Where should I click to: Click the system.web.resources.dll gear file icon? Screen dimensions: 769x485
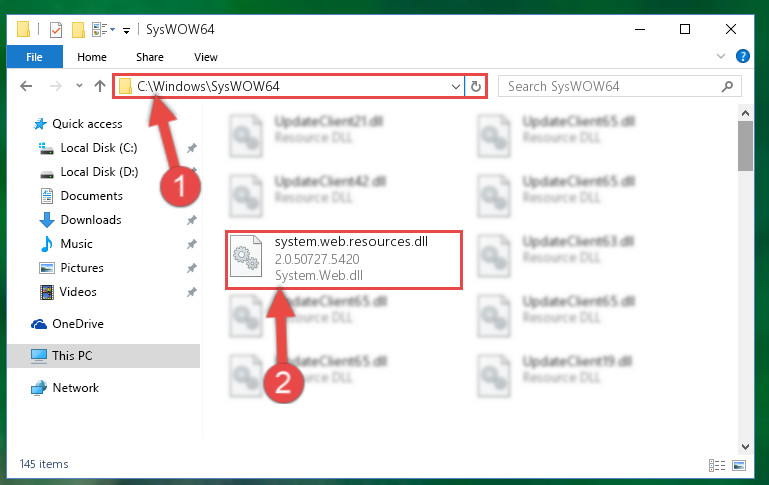pyautogui.click(x=246, y=255)
